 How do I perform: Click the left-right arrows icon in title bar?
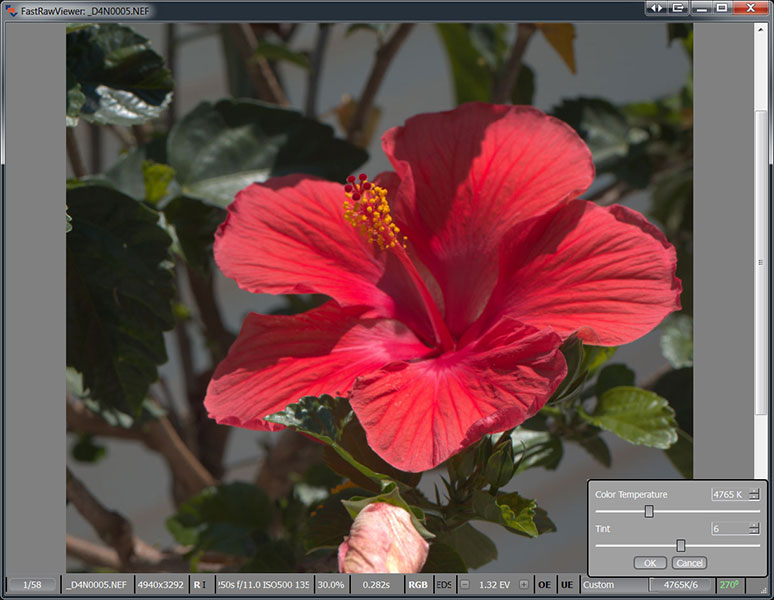656,8
